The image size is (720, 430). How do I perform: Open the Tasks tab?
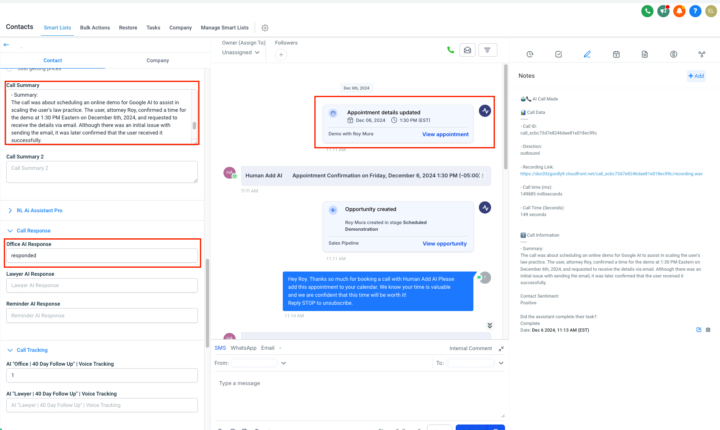pos(153,28)
